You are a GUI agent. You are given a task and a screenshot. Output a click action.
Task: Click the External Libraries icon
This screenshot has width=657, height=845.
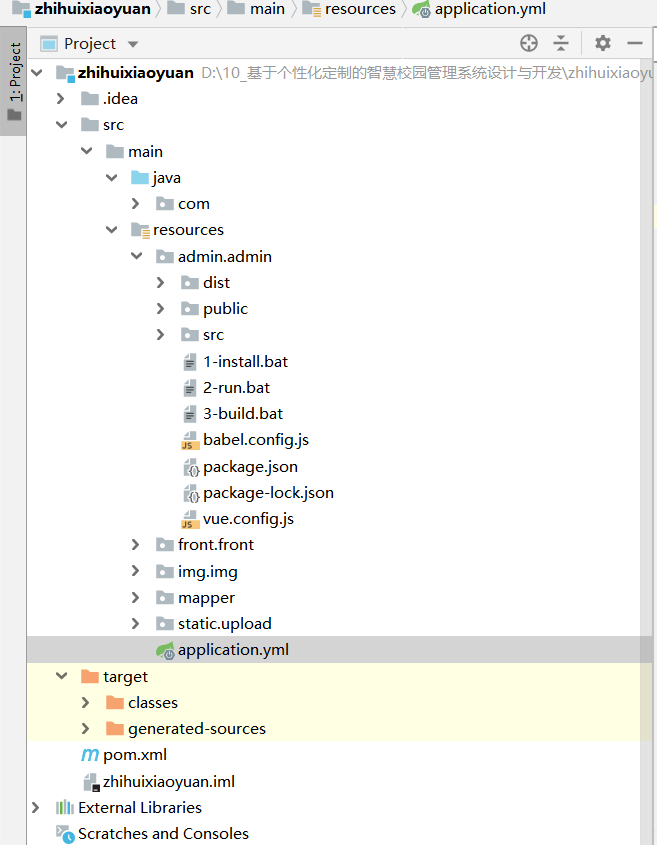65,808
